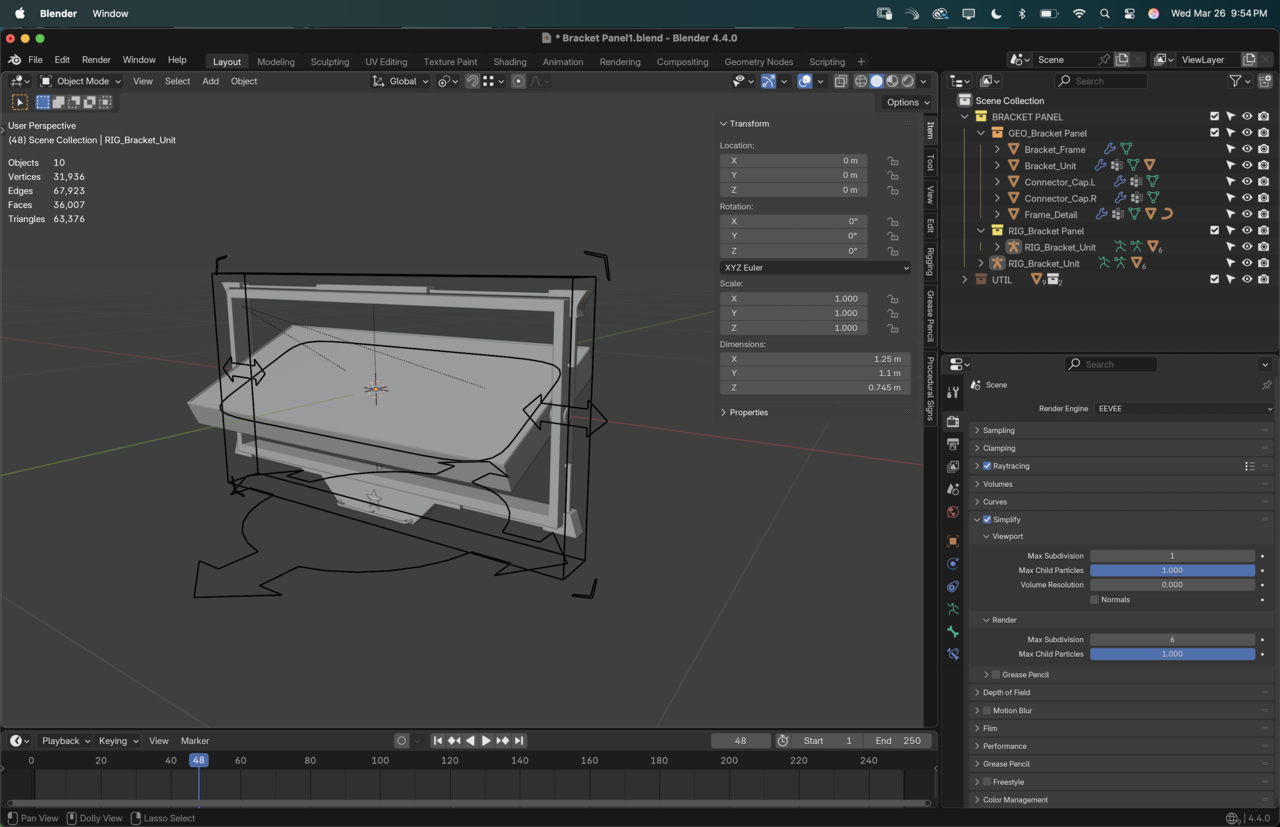Screen dimensions: 1280x827
Task: Toggle the auto keying record button
Action: click(402, 741)
